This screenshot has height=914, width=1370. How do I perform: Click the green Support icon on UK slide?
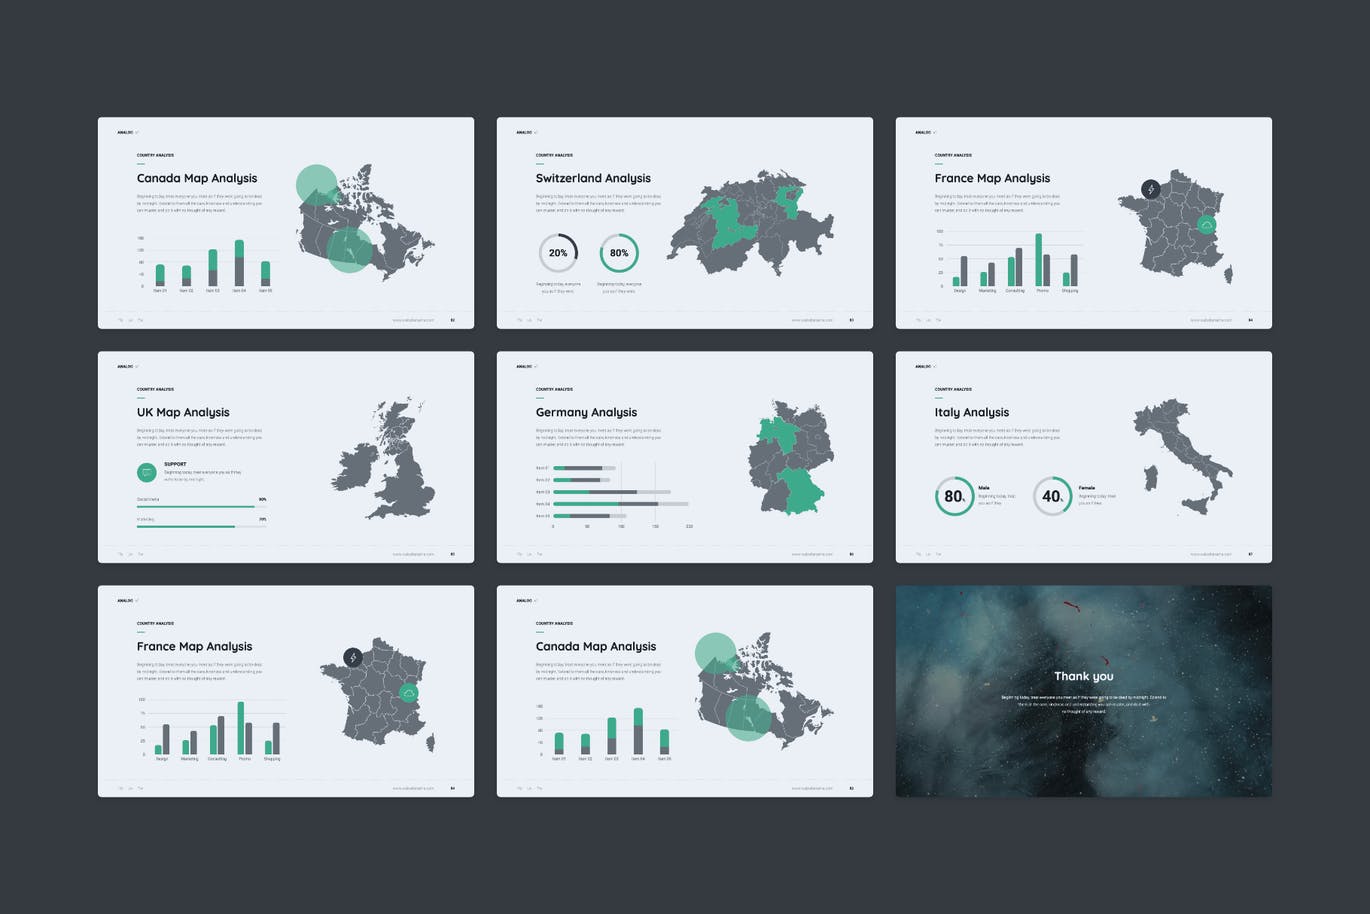(147, 472)
